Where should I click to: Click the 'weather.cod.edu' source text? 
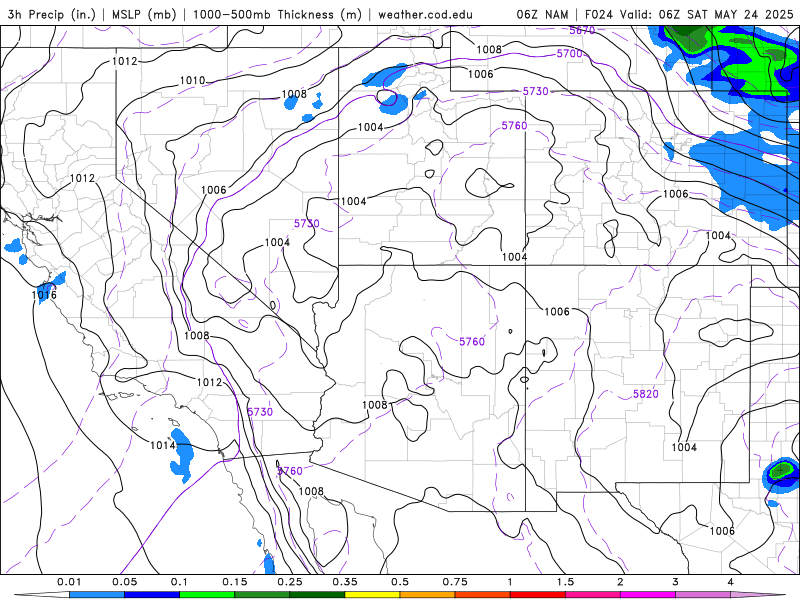tap(425, 14)
